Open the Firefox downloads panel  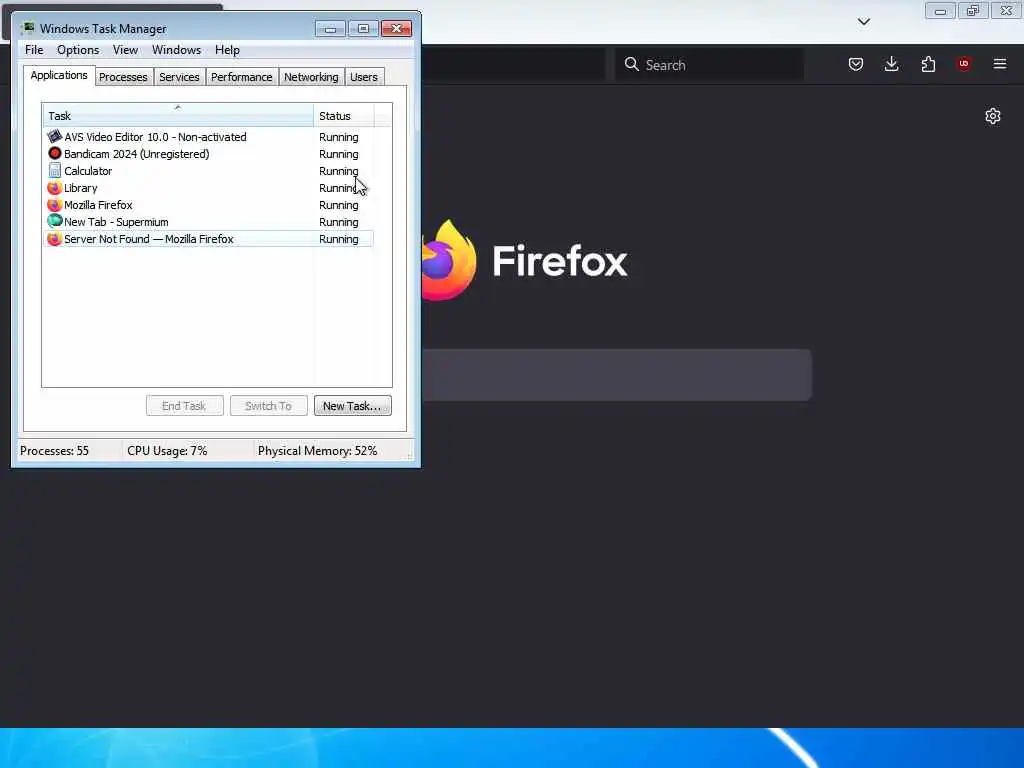[x=891, y=64]
